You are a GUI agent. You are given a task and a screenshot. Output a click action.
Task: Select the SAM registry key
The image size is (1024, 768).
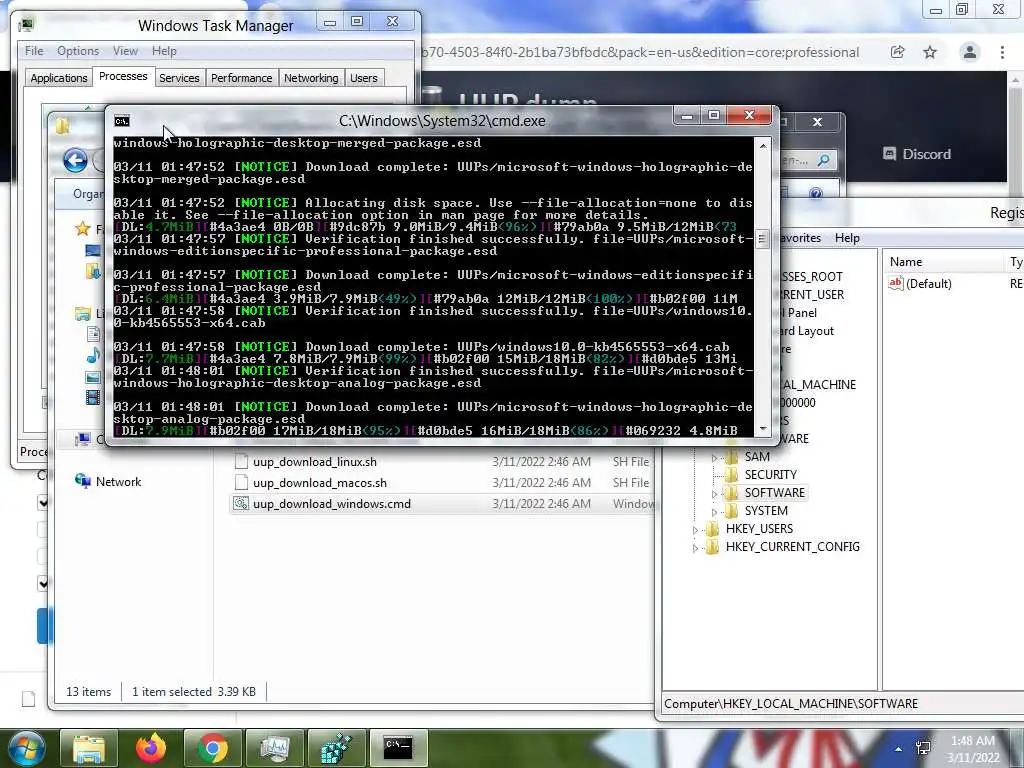(x=757, y=456)
